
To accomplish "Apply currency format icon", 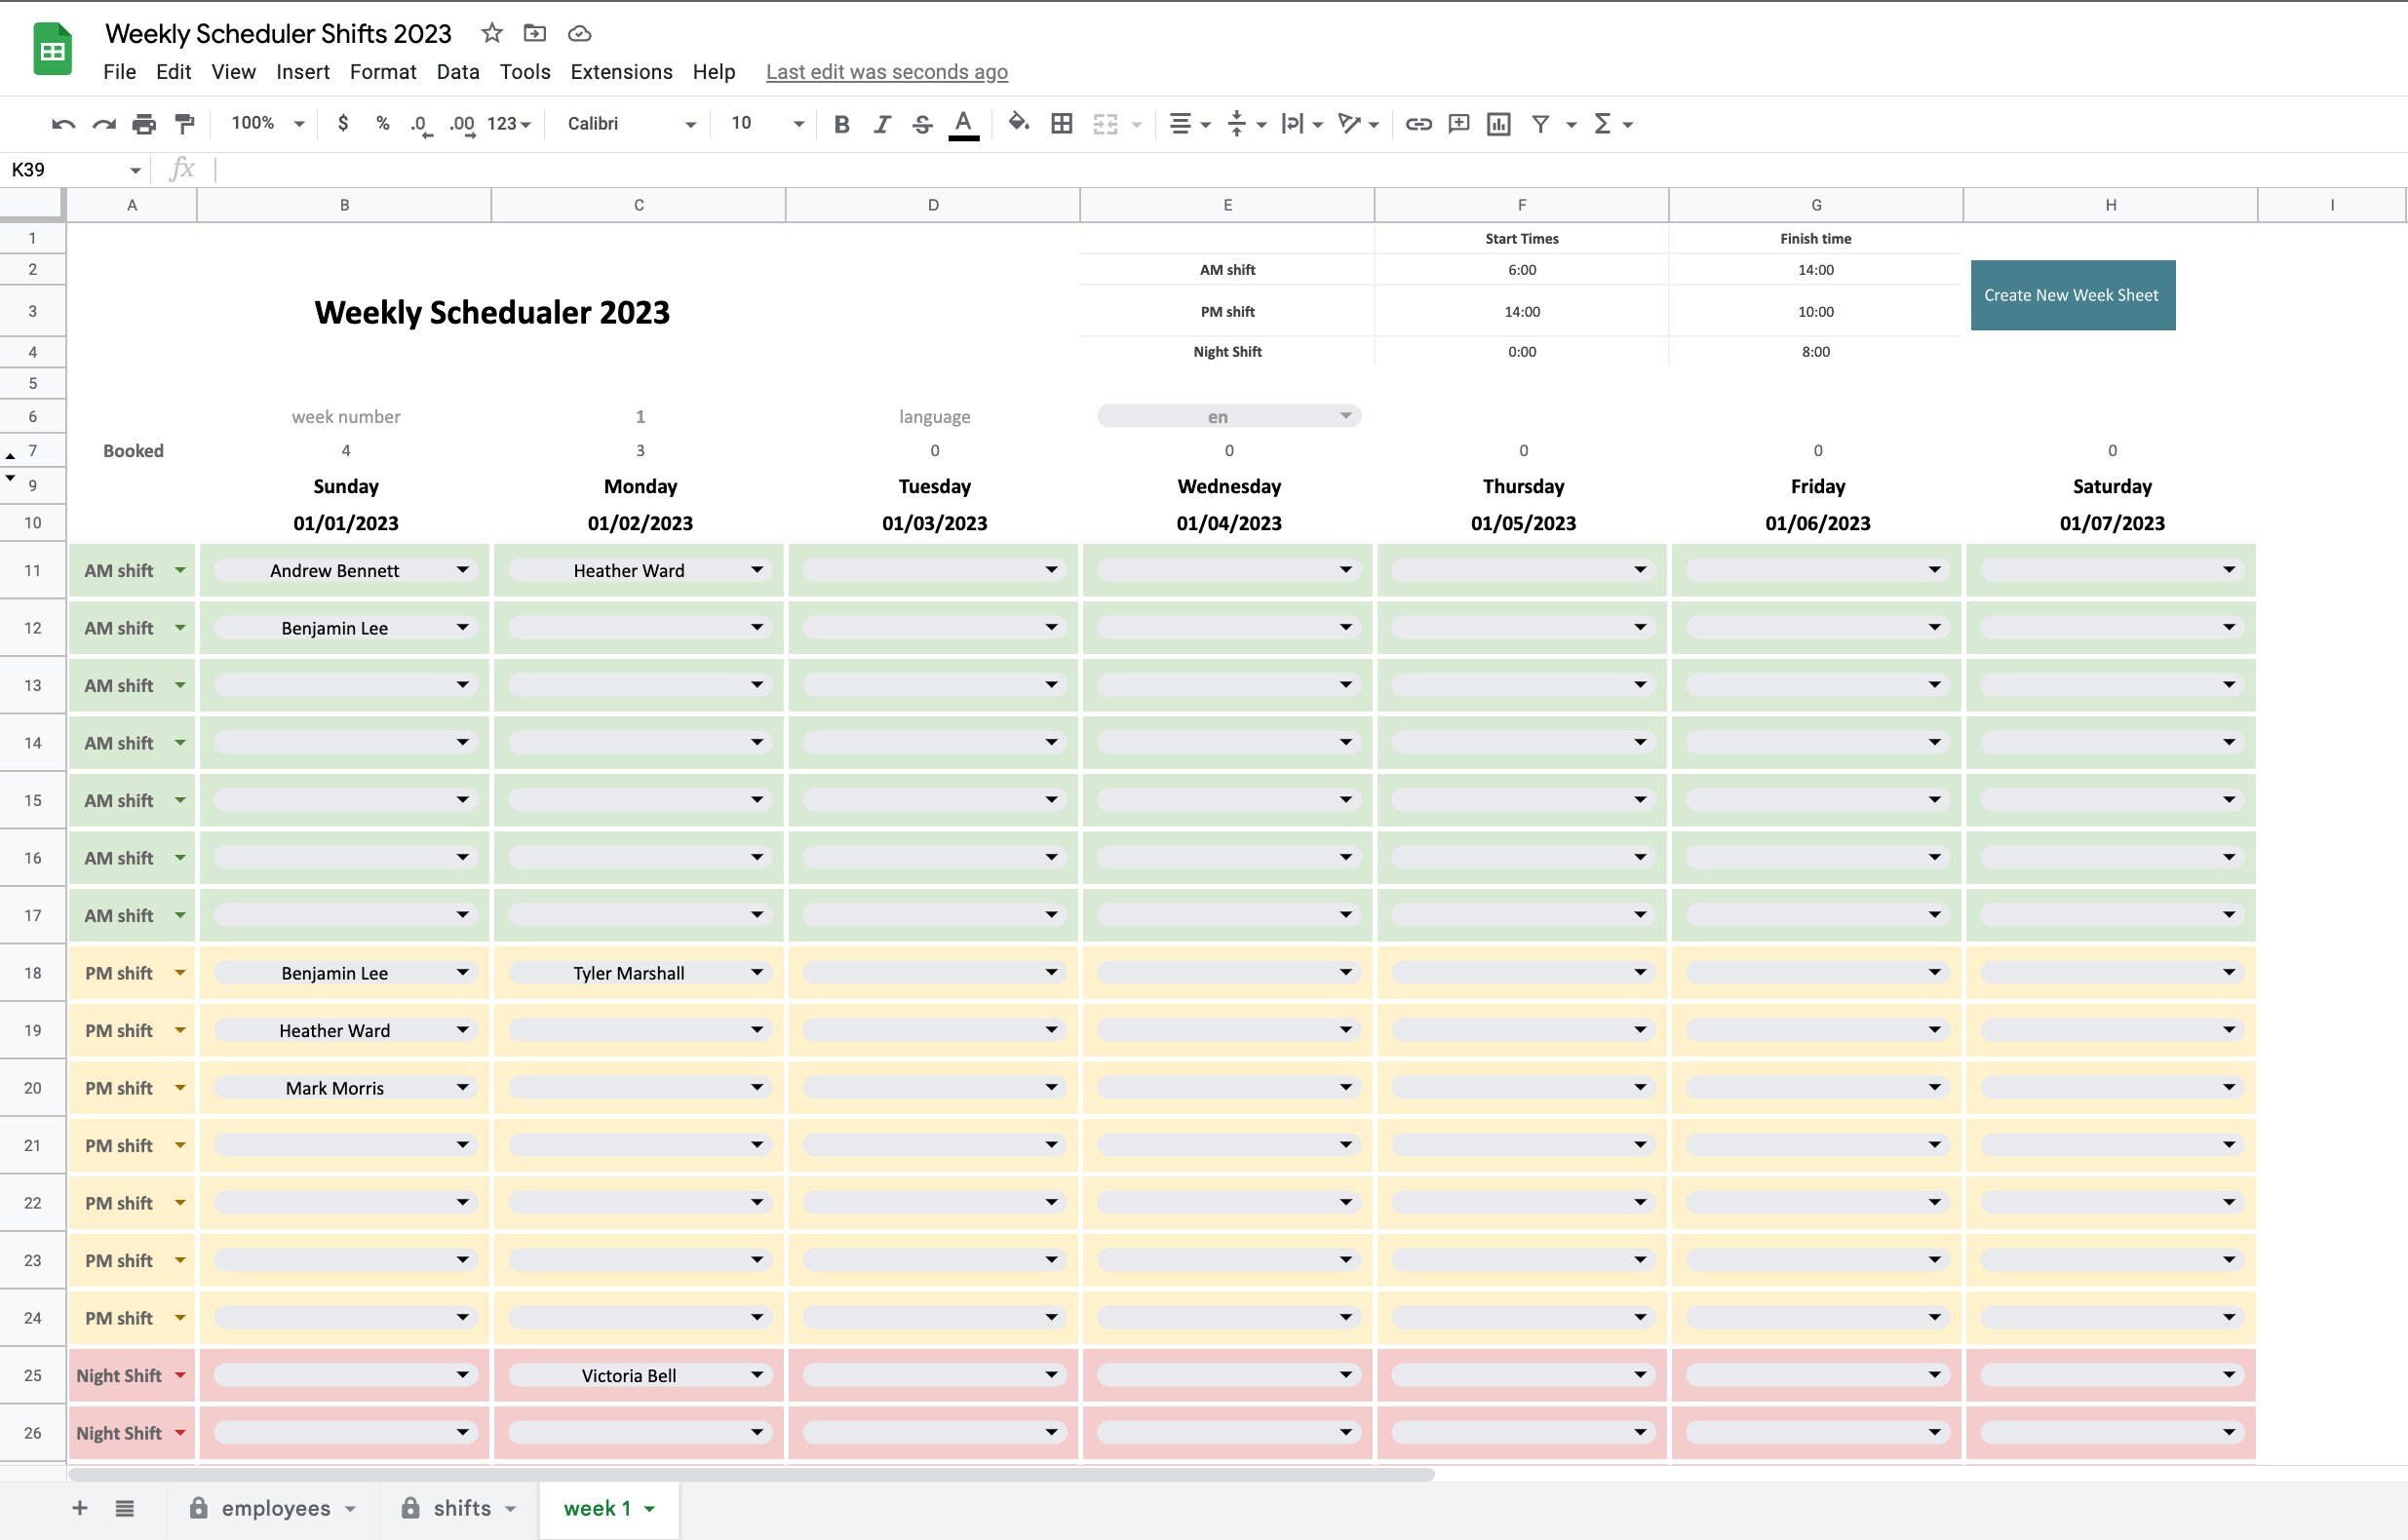I will pos(343,123).
